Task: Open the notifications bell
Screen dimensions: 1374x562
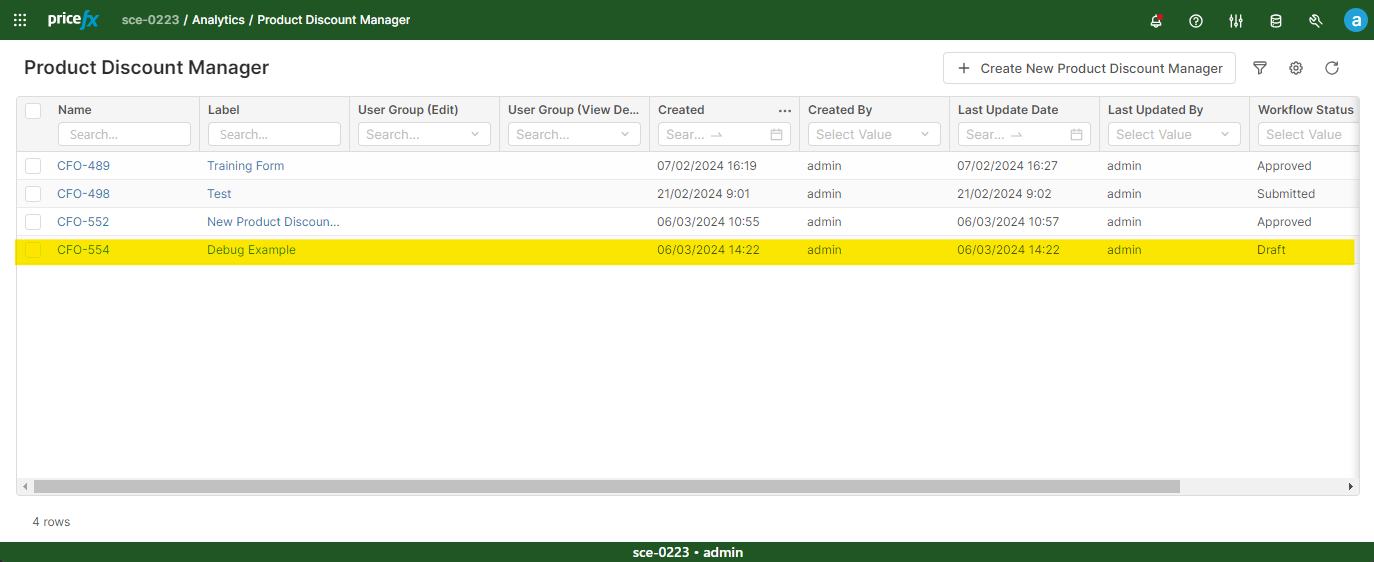Action: 1157,20
